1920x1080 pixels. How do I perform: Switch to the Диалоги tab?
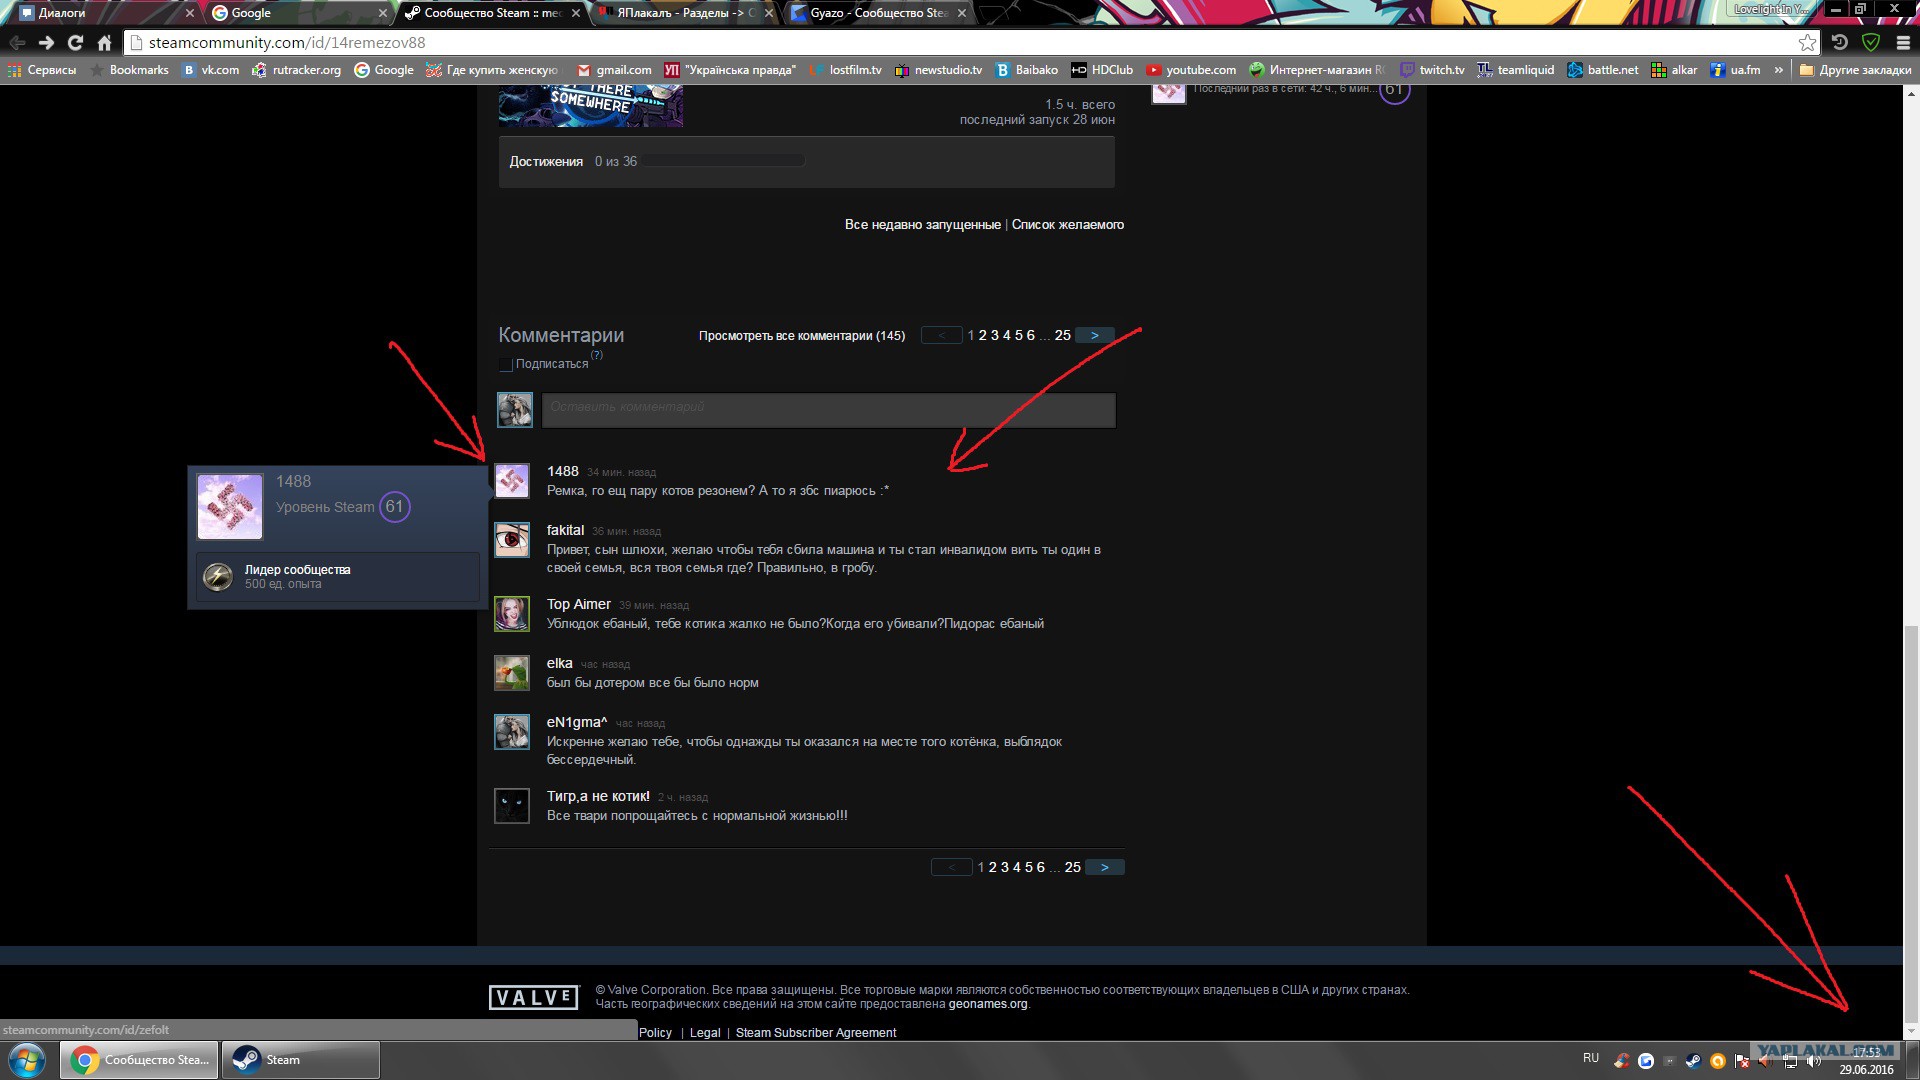point(90,13)
